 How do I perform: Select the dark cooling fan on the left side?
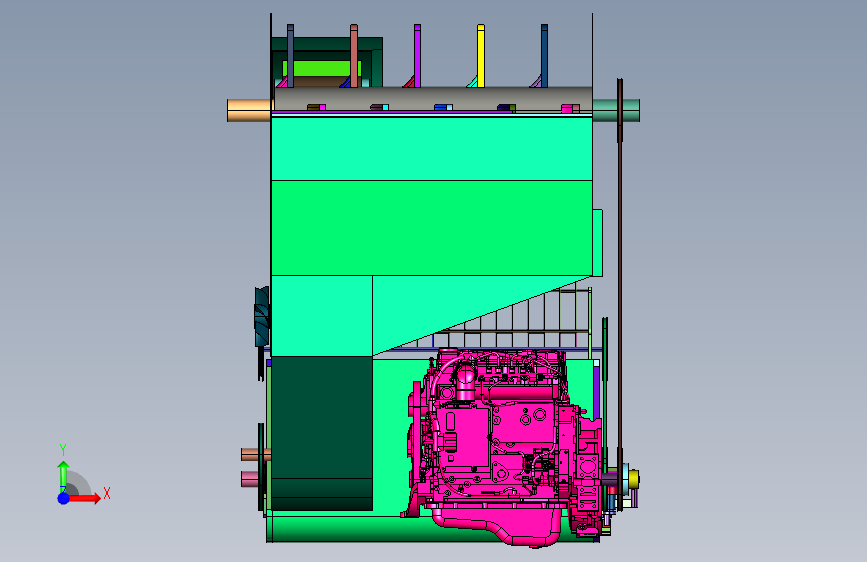[x=262, y=316]
